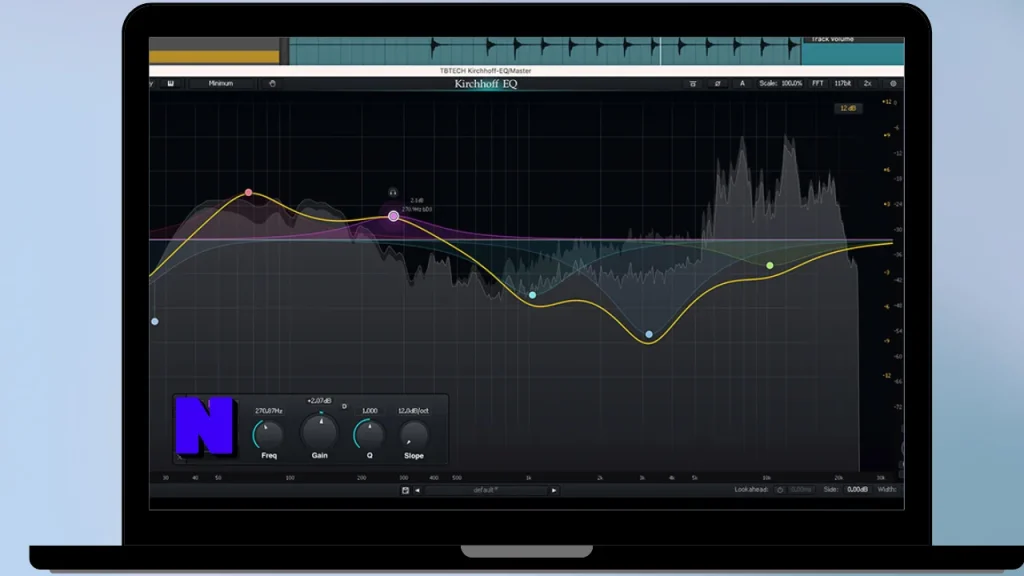Switch the A/B state with the A button
Viewport: 1024px width, 576px height.
pos(742,84)
